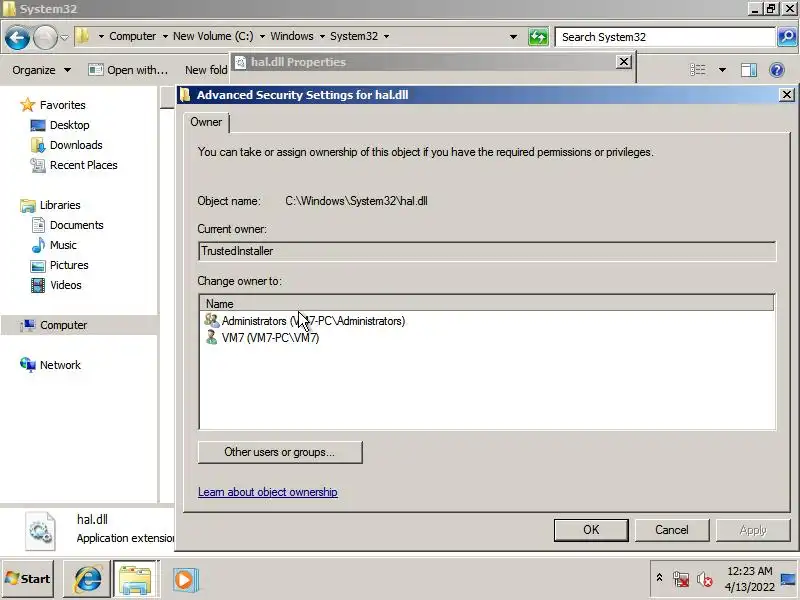This screenshot has height=600, width=800.
Task: Select Favorites in the navigation pane
Action: tap(53, 105)
